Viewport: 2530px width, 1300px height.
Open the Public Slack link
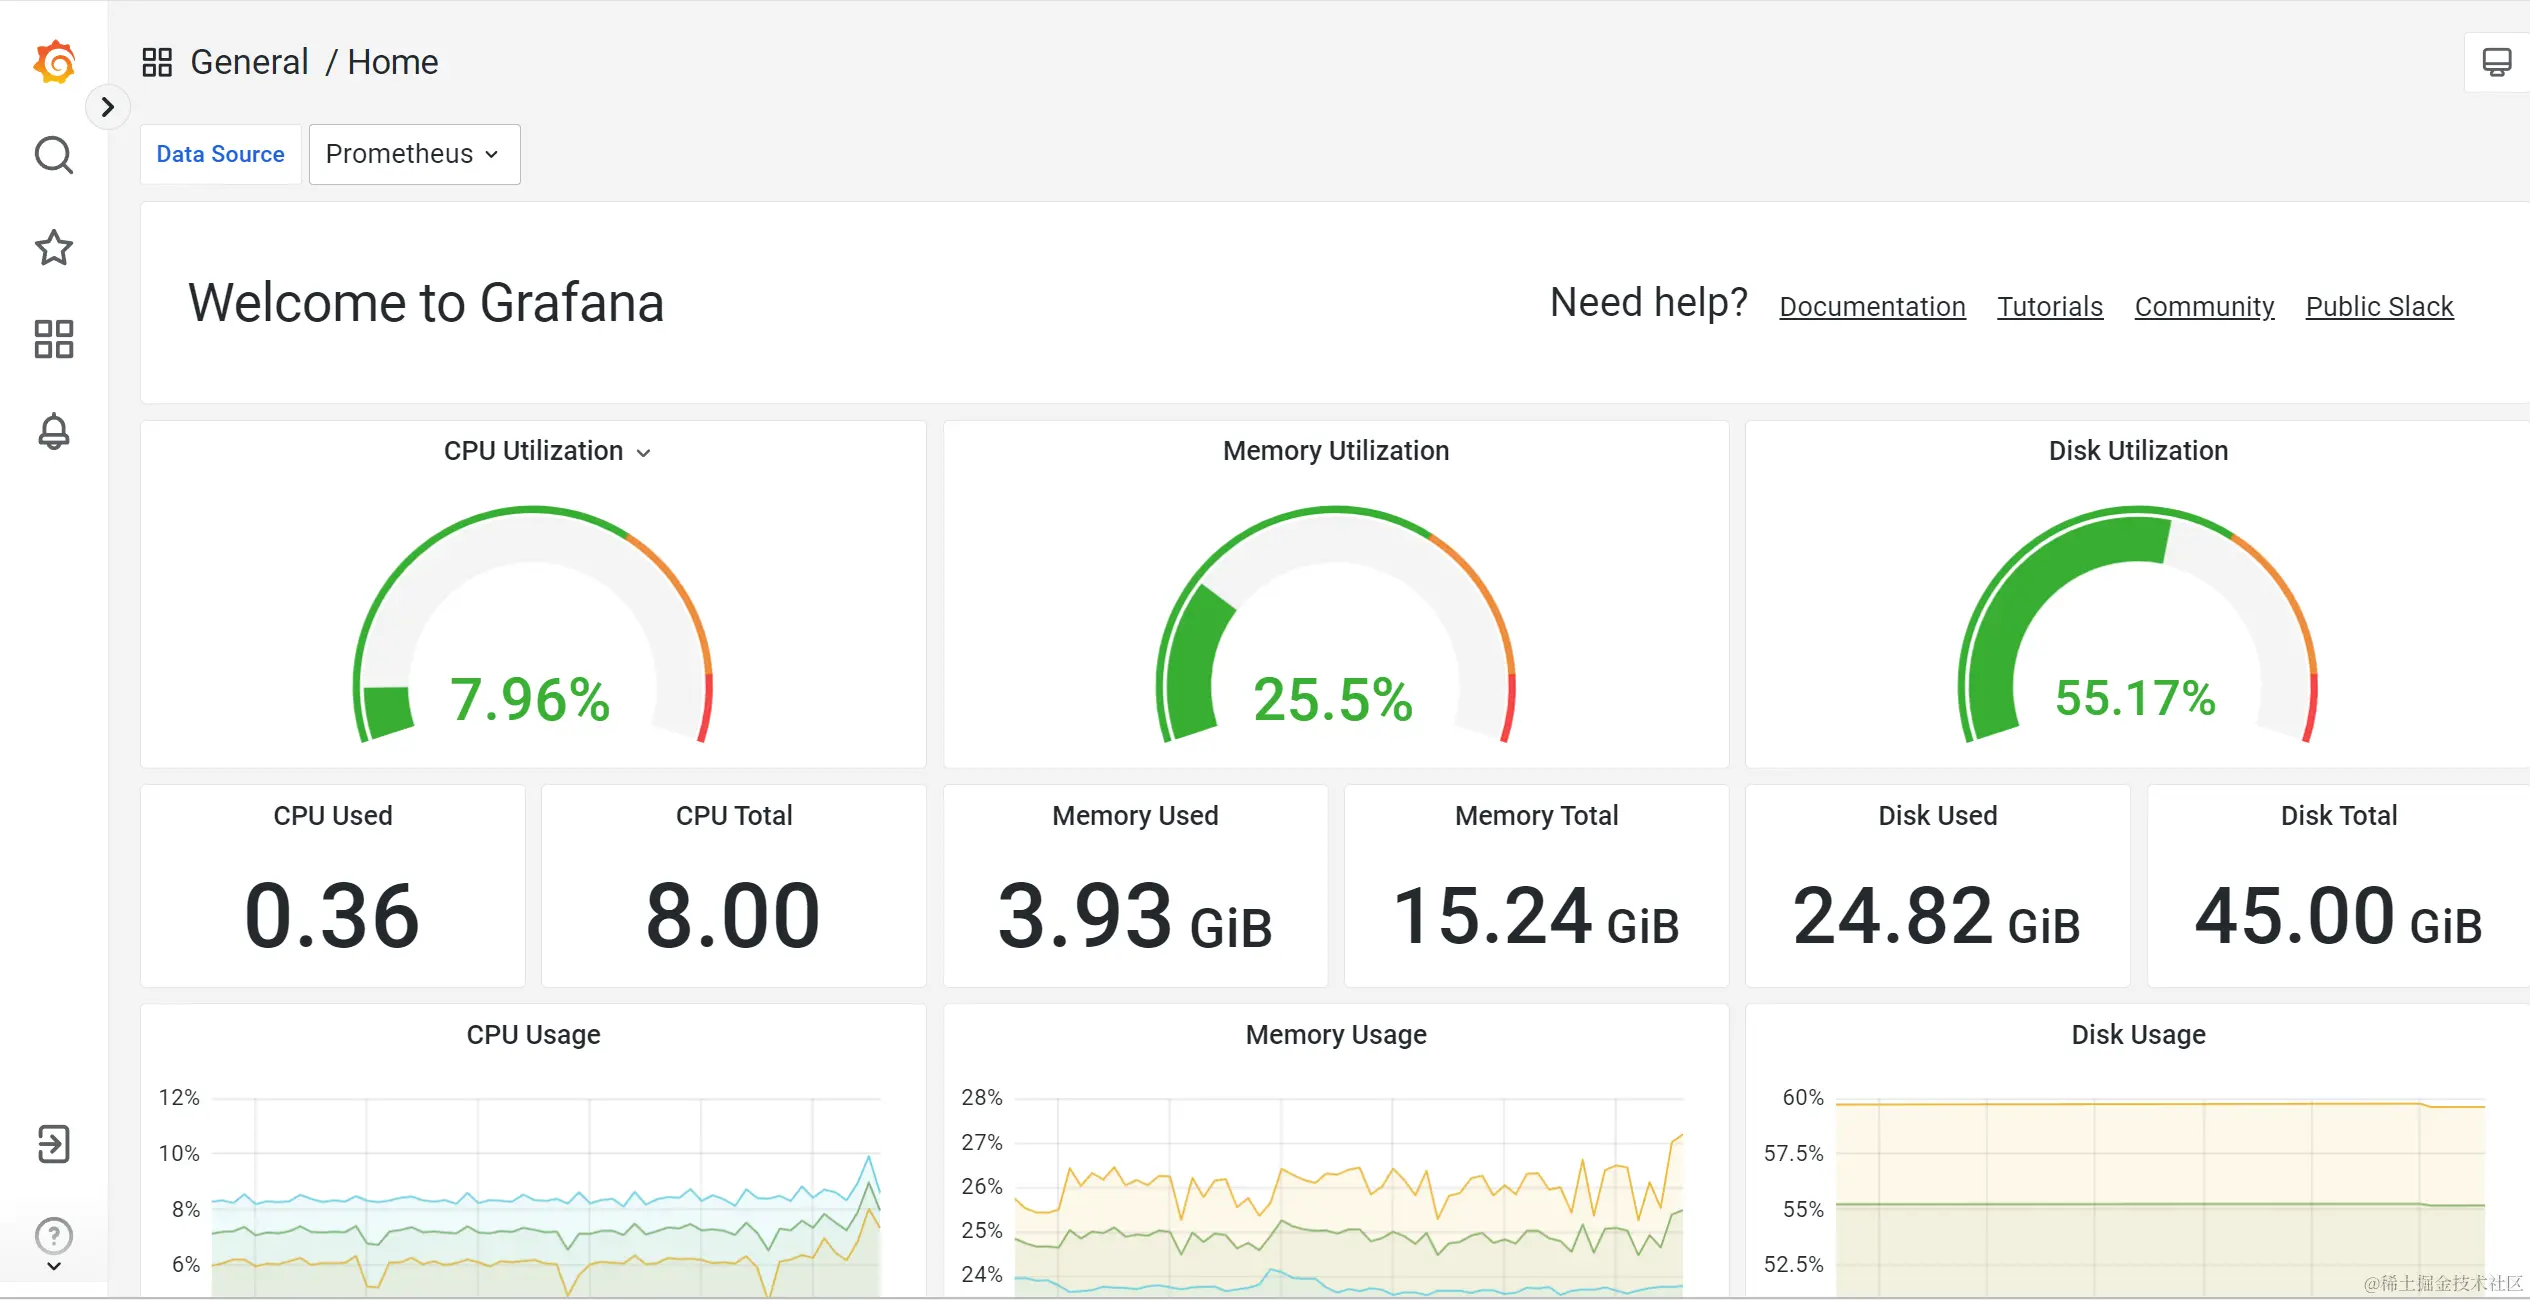2379,306
